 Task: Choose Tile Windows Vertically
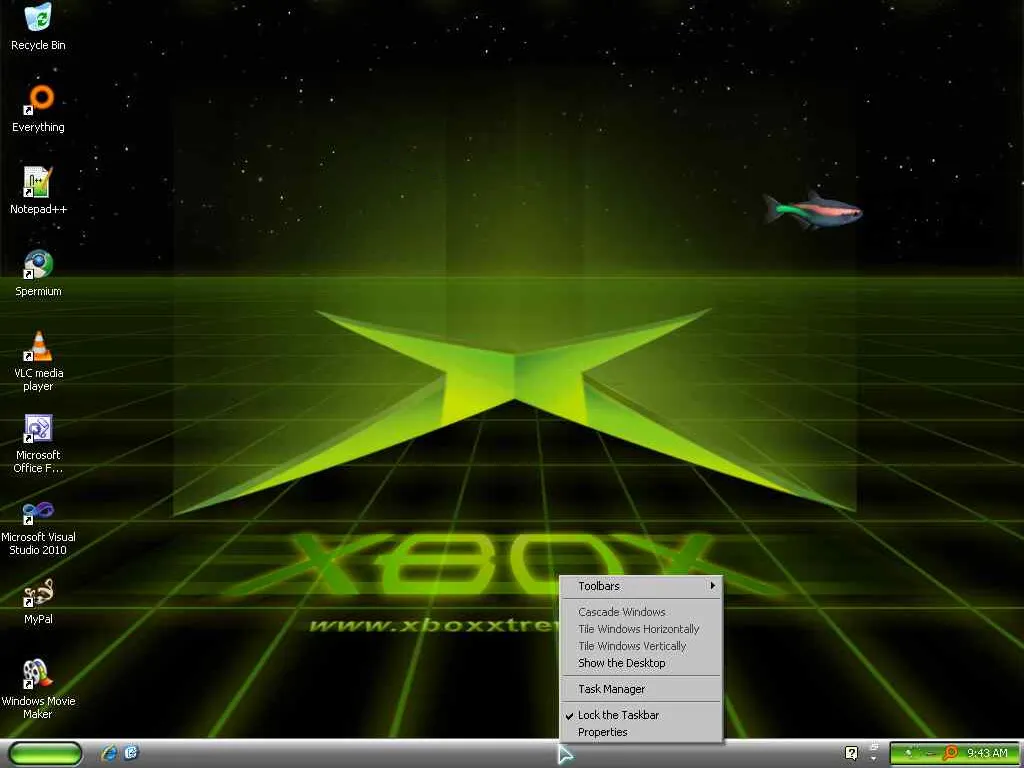(x=641, y=646)
